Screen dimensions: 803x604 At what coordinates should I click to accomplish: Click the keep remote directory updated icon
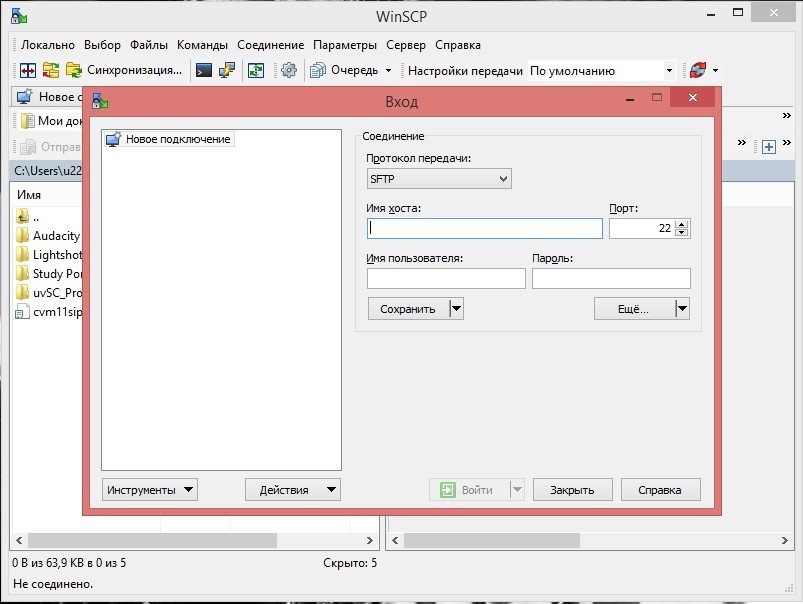(256, 70)
